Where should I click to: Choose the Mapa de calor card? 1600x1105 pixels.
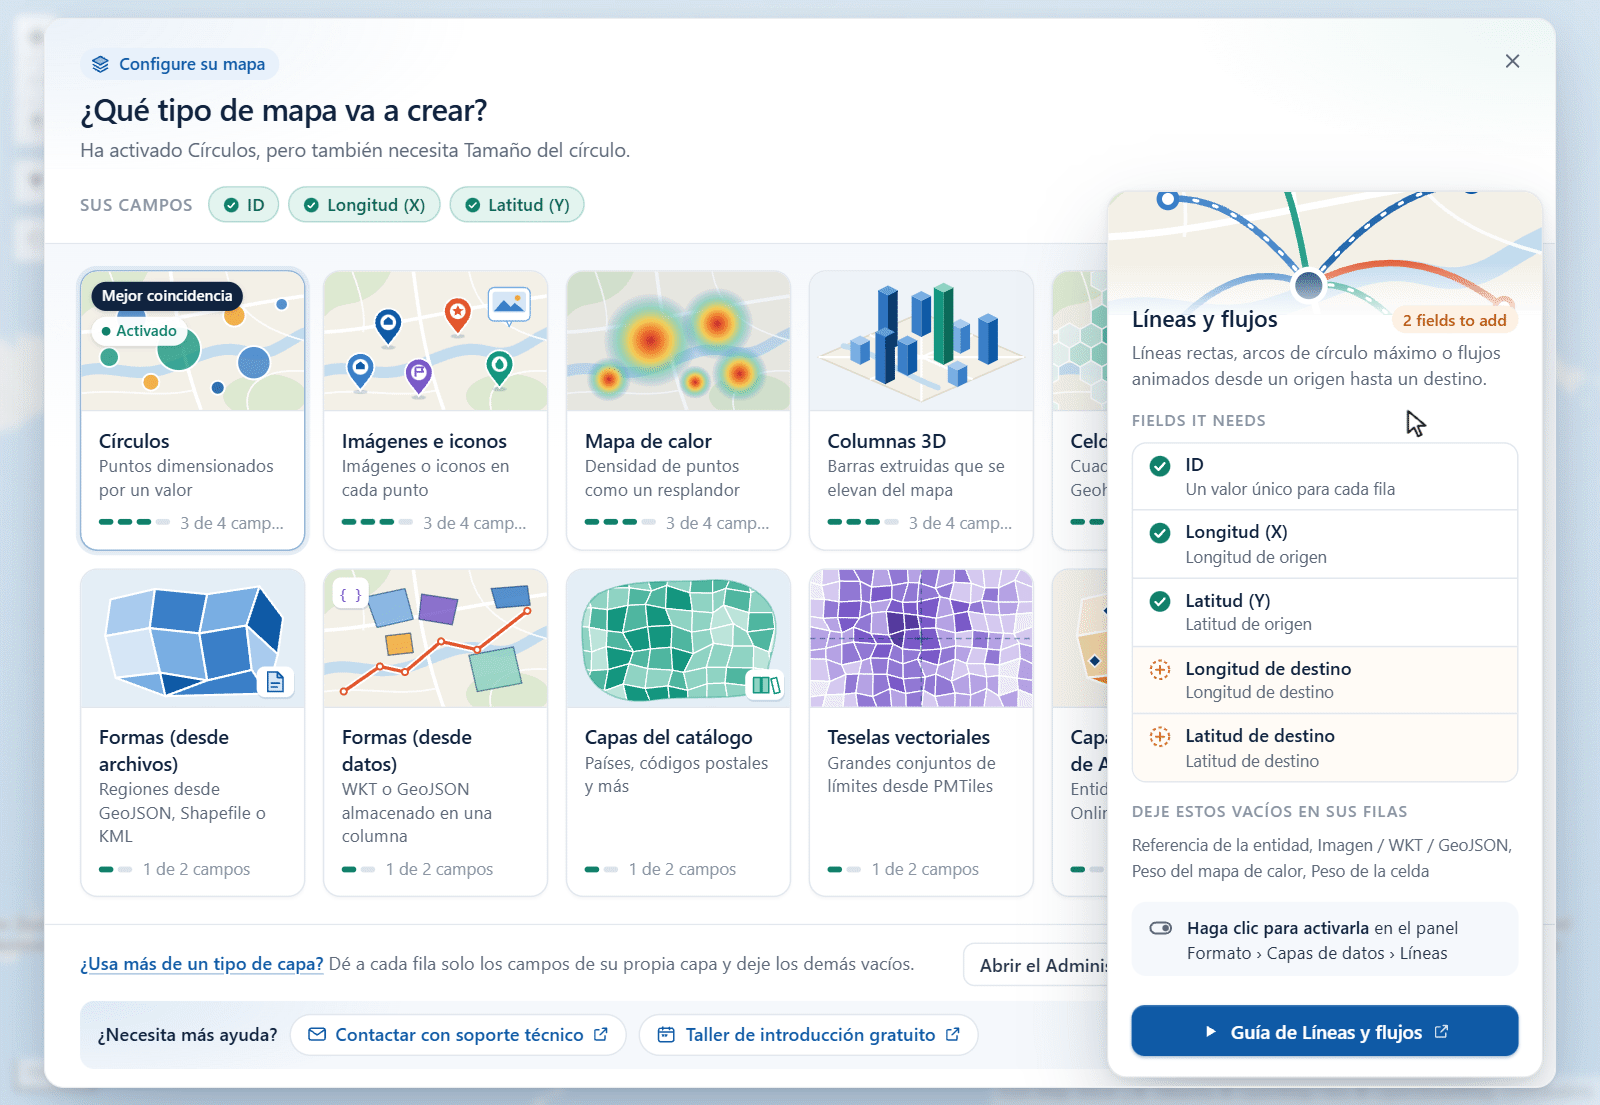pos(678,410)
